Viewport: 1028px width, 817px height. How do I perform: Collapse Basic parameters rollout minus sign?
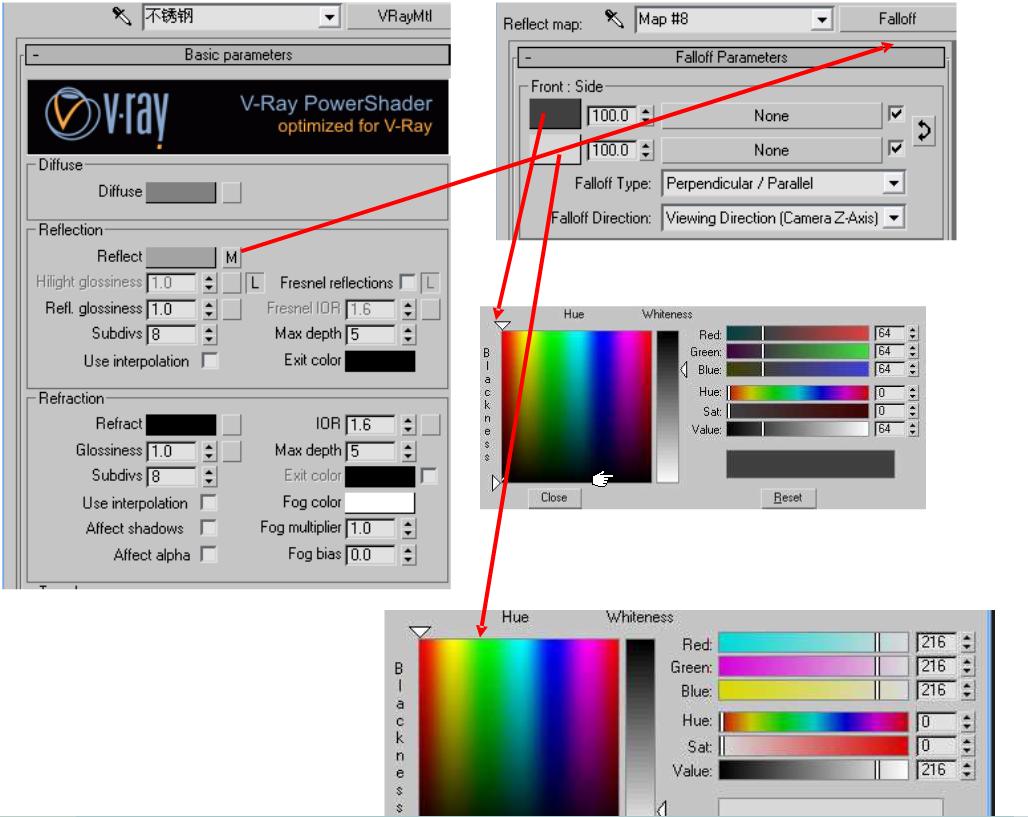36,55
